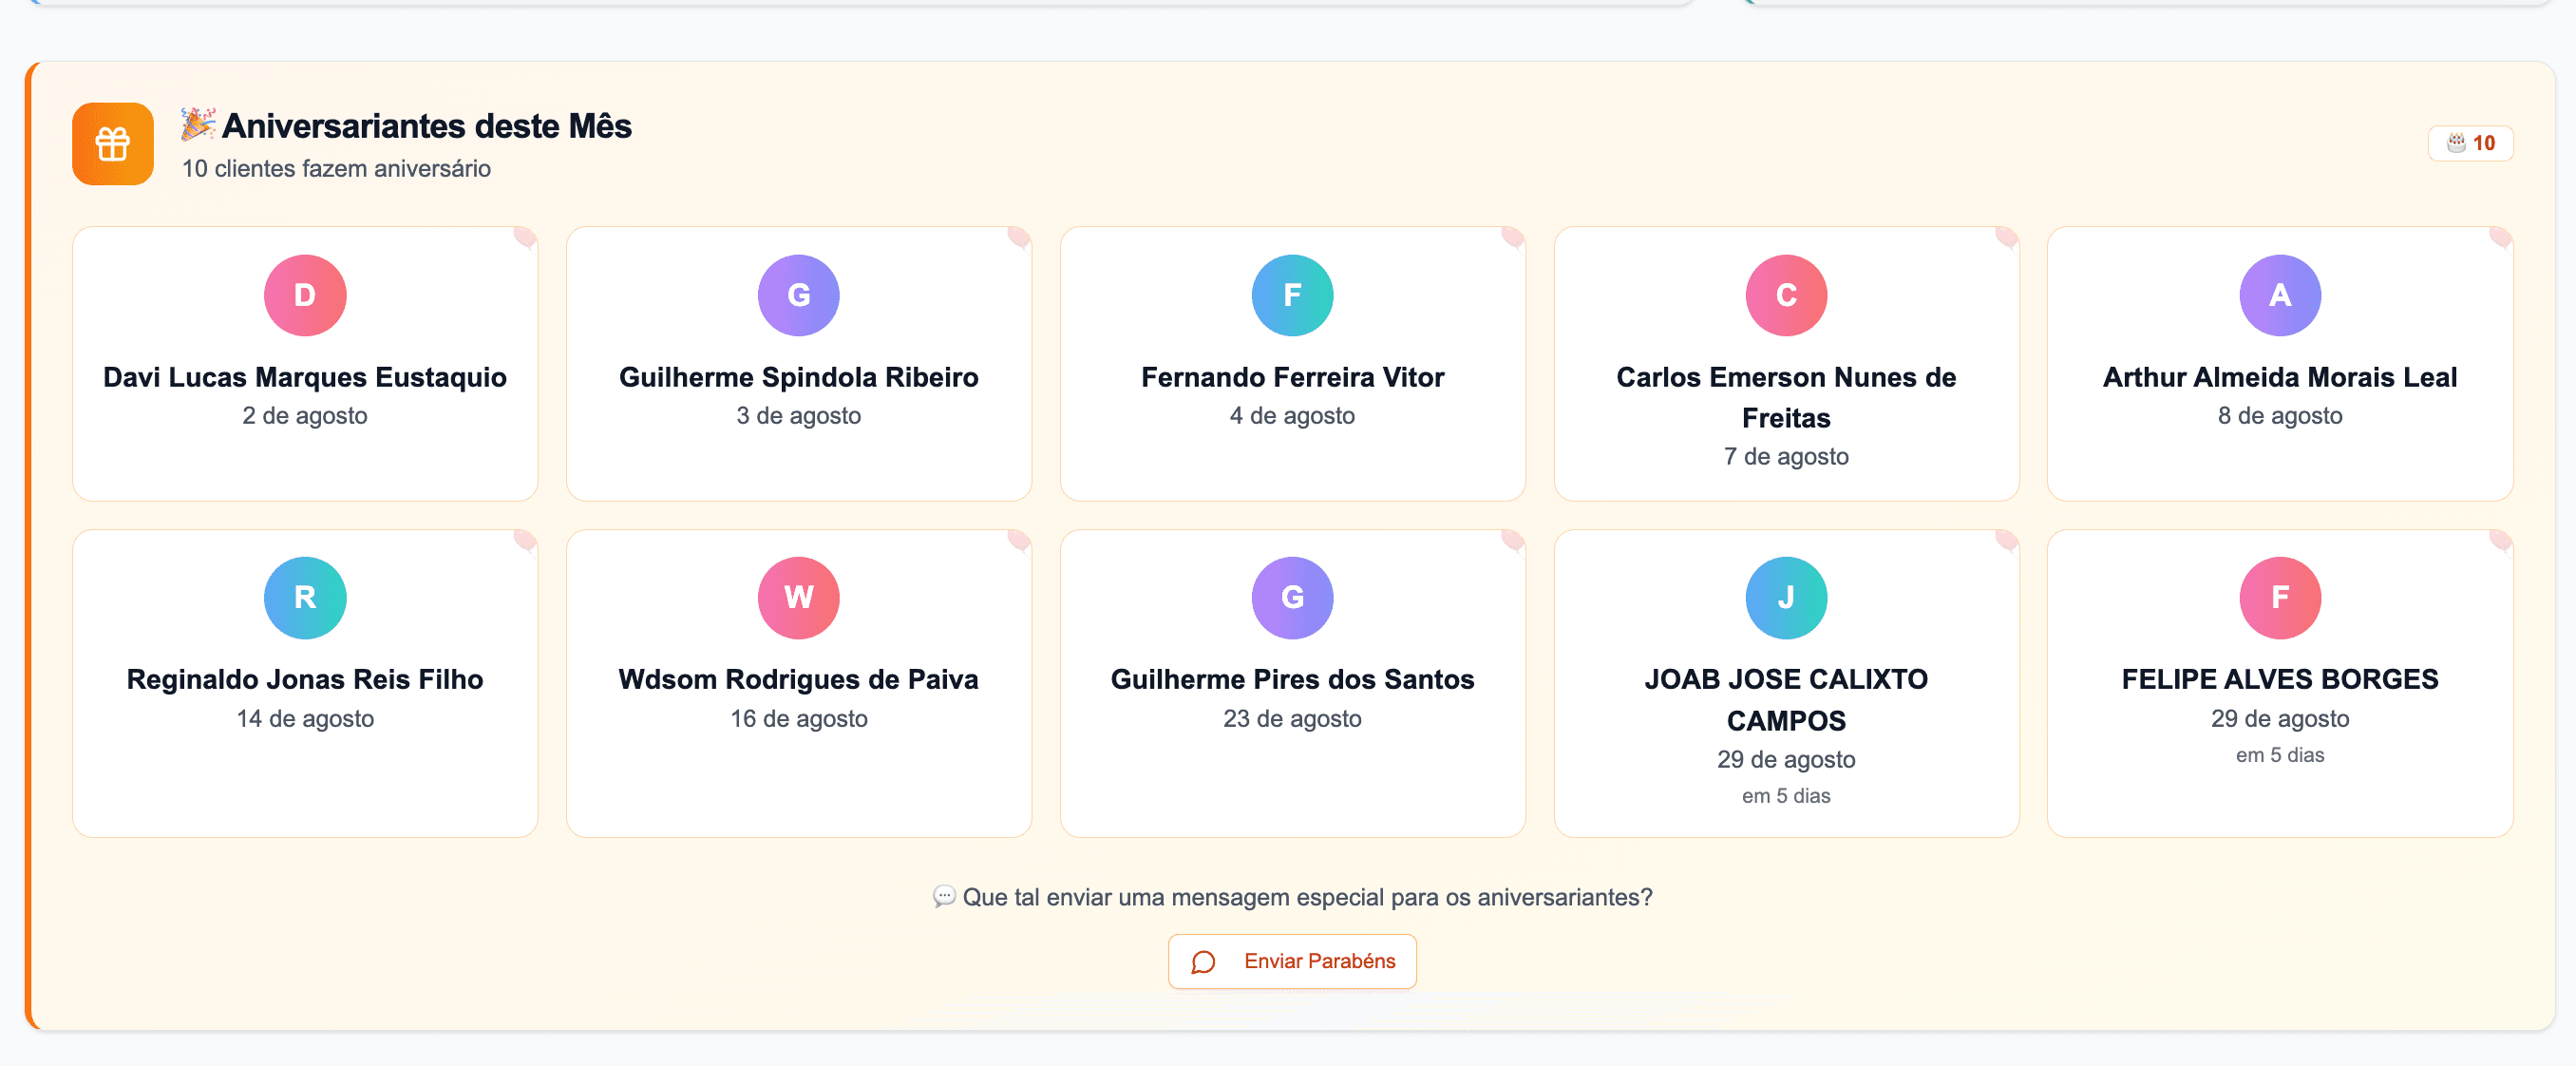Click Wdsom Rodrigues's W avatar
Screen dimensions: 2576x1066
(798, 598)
